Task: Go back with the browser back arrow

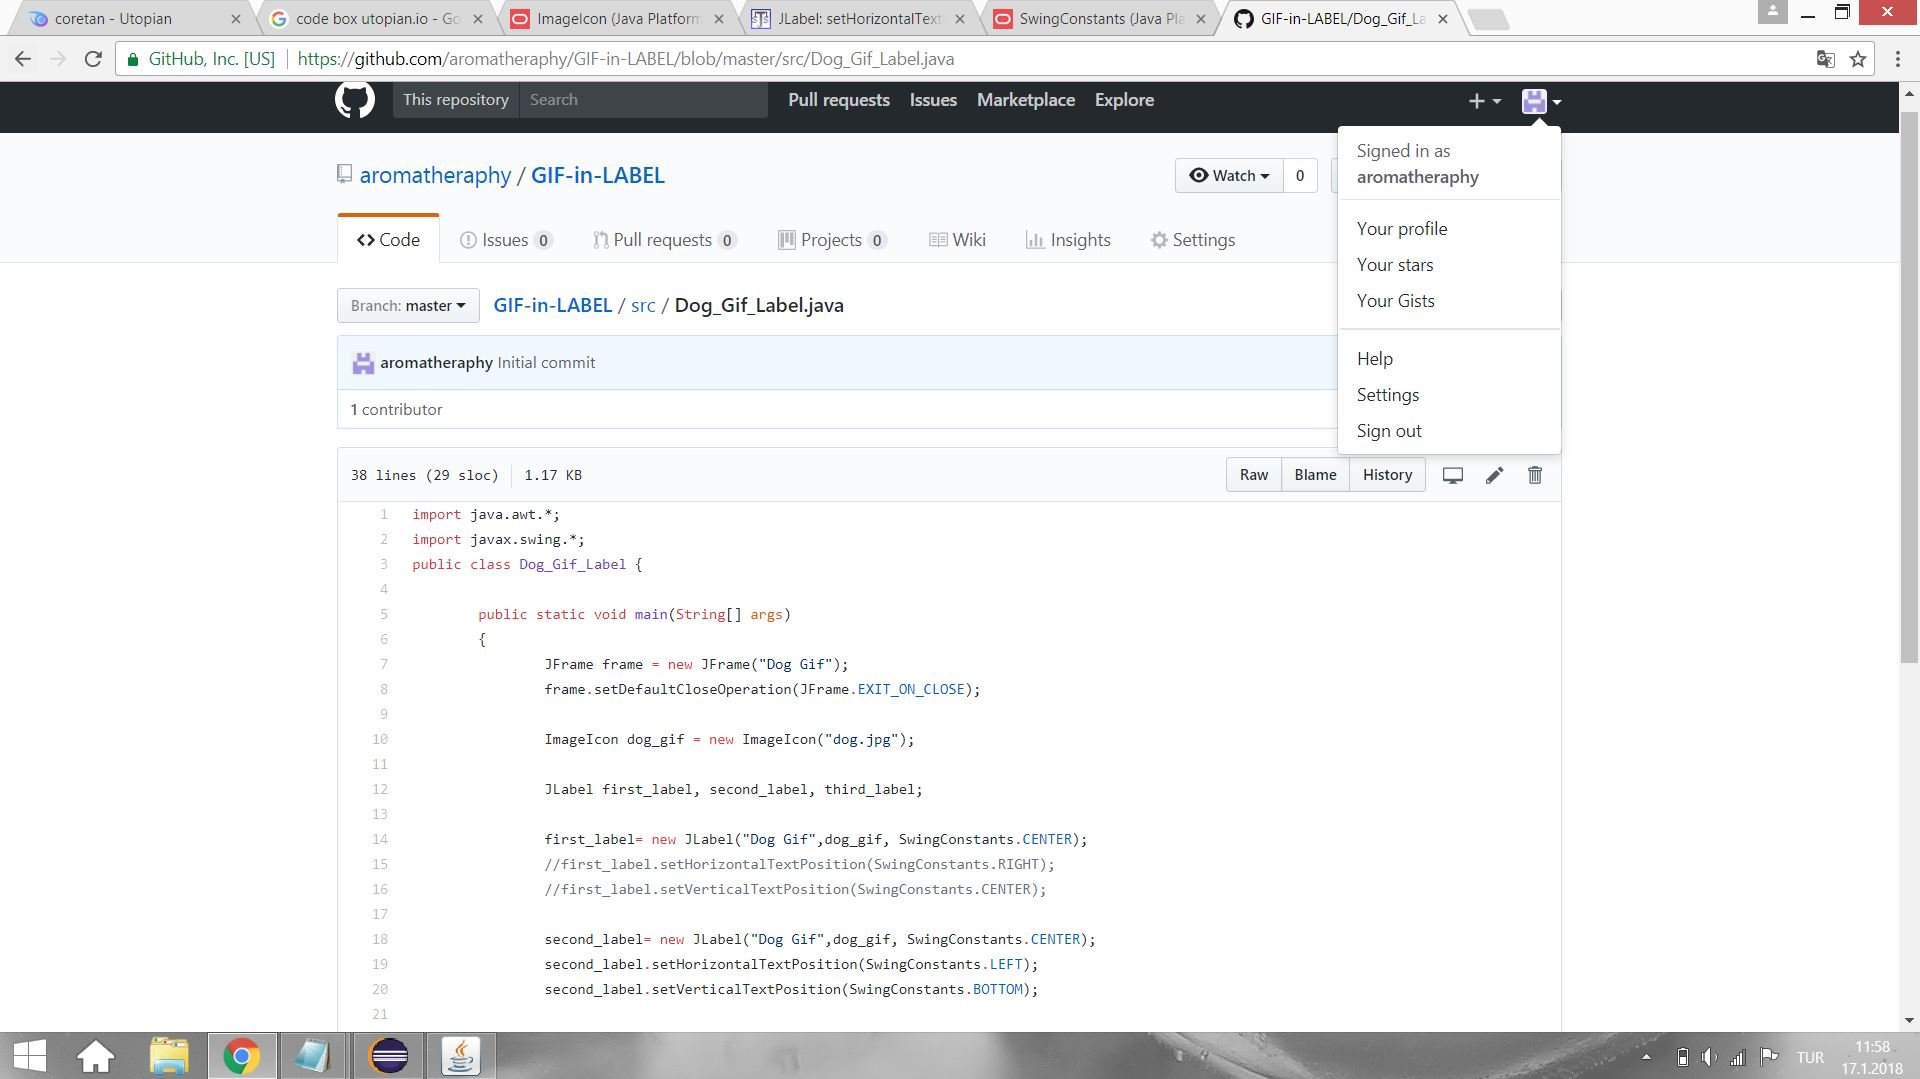Action: point(23,59)
